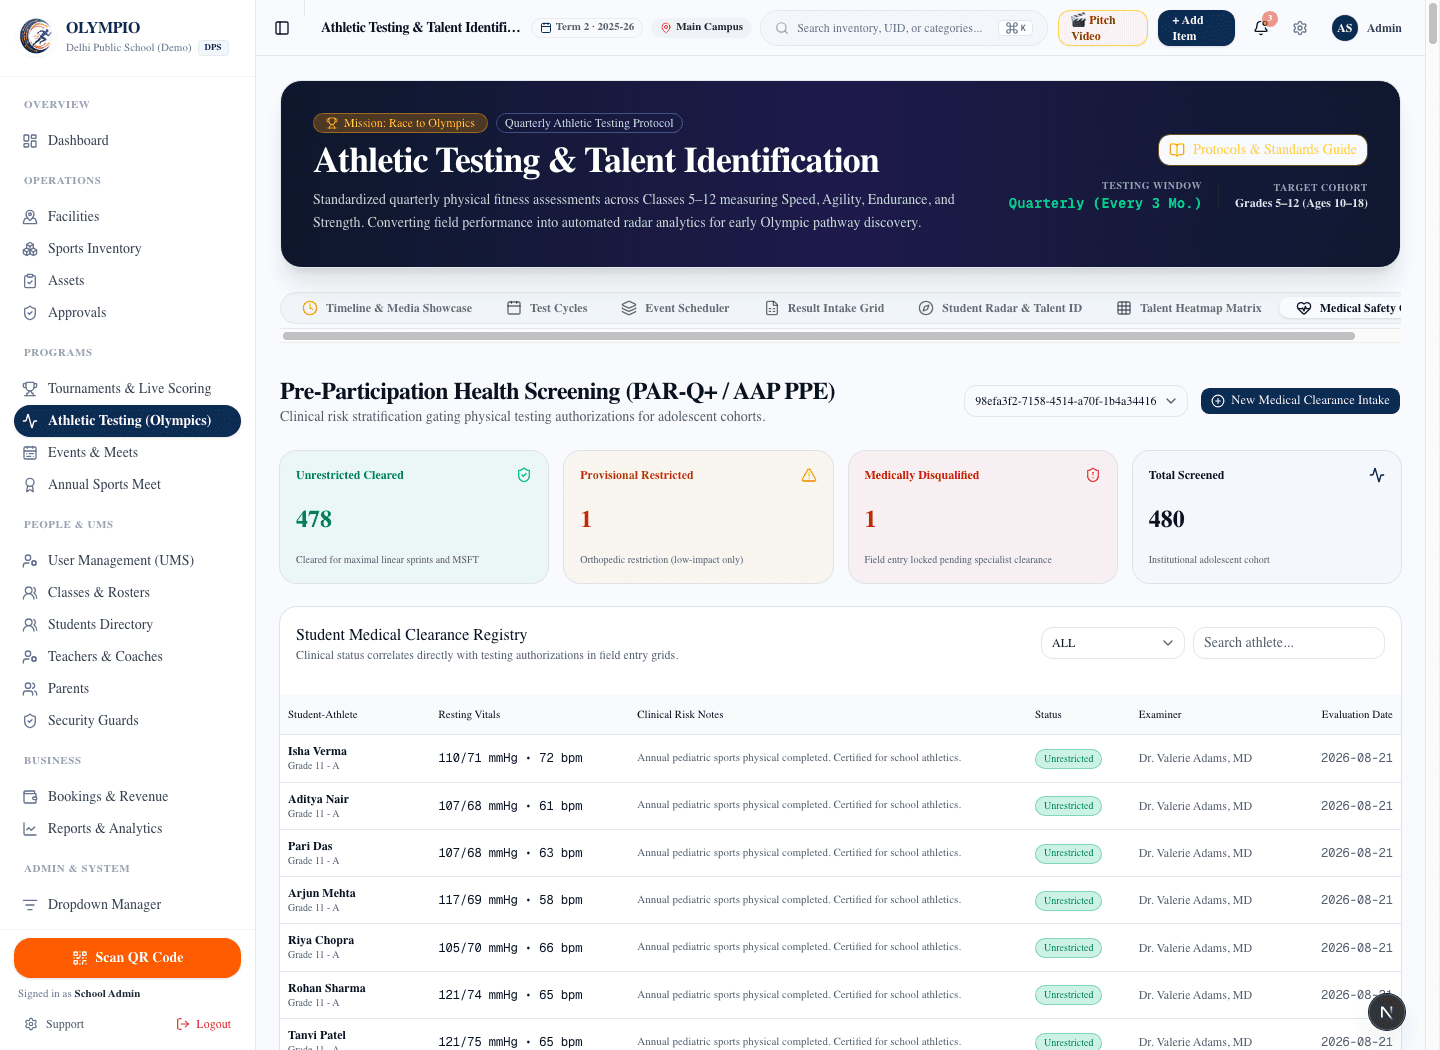Open Protocols & Standards Guide
Viewport: 1440px width, 1050px height.
click(x=1263, y=150)
